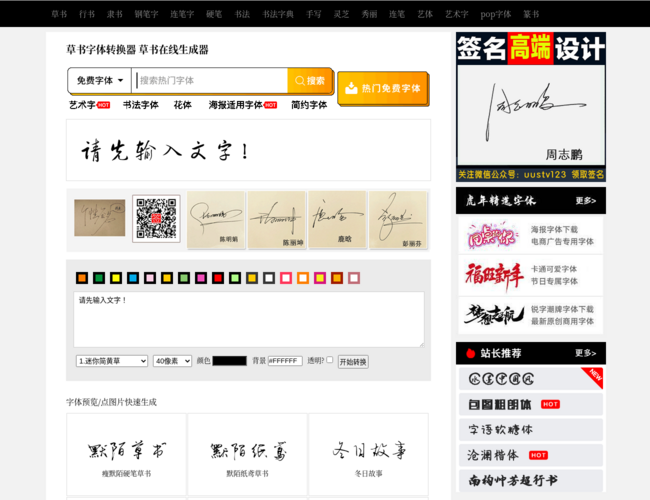Open the black brush 锐字潮牌 logo image
The height and width of the screenshot is (500, 650).
pos(494,315)
